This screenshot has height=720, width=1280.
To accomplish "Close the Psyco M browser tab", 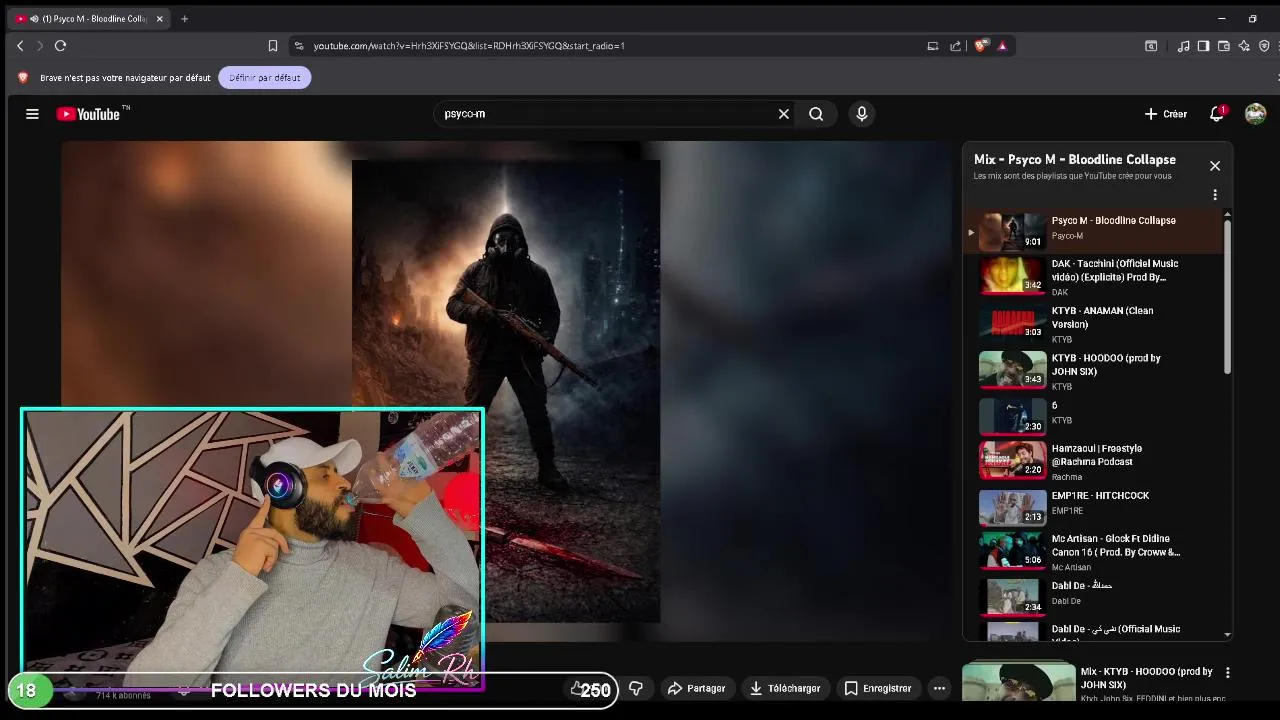I will click(x=159, y=19).
